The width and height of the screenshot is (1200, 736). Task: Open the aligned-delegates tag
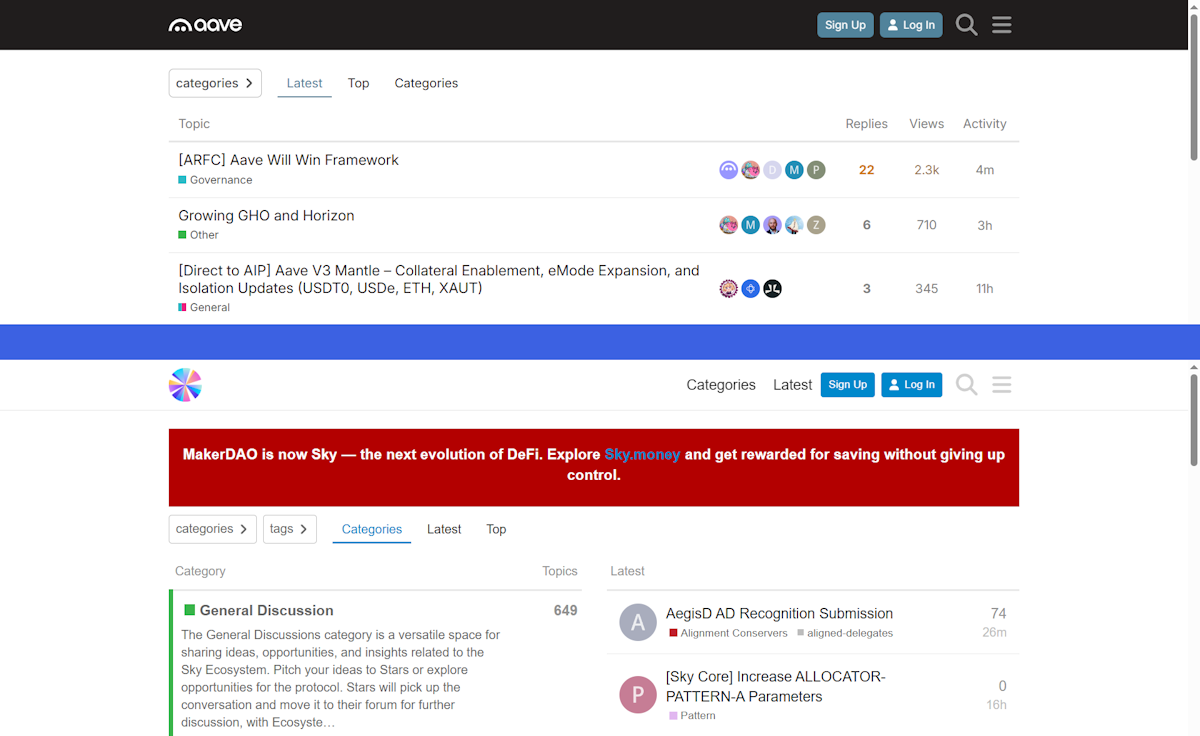pyautogui.click(x=845, y=633)
